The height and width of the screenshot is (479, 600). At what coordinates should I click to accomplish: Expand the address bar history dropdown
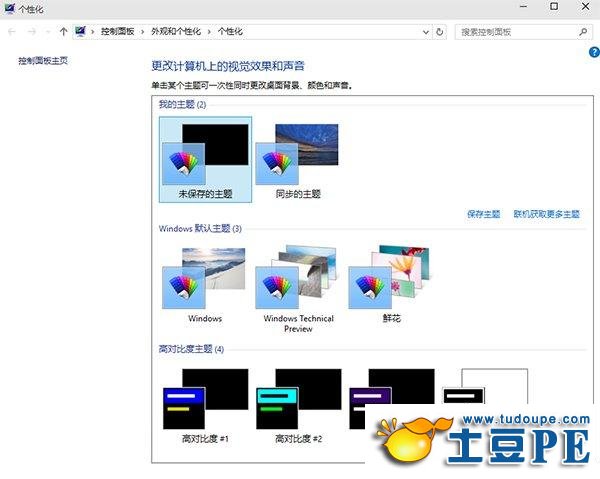[426, 32]
